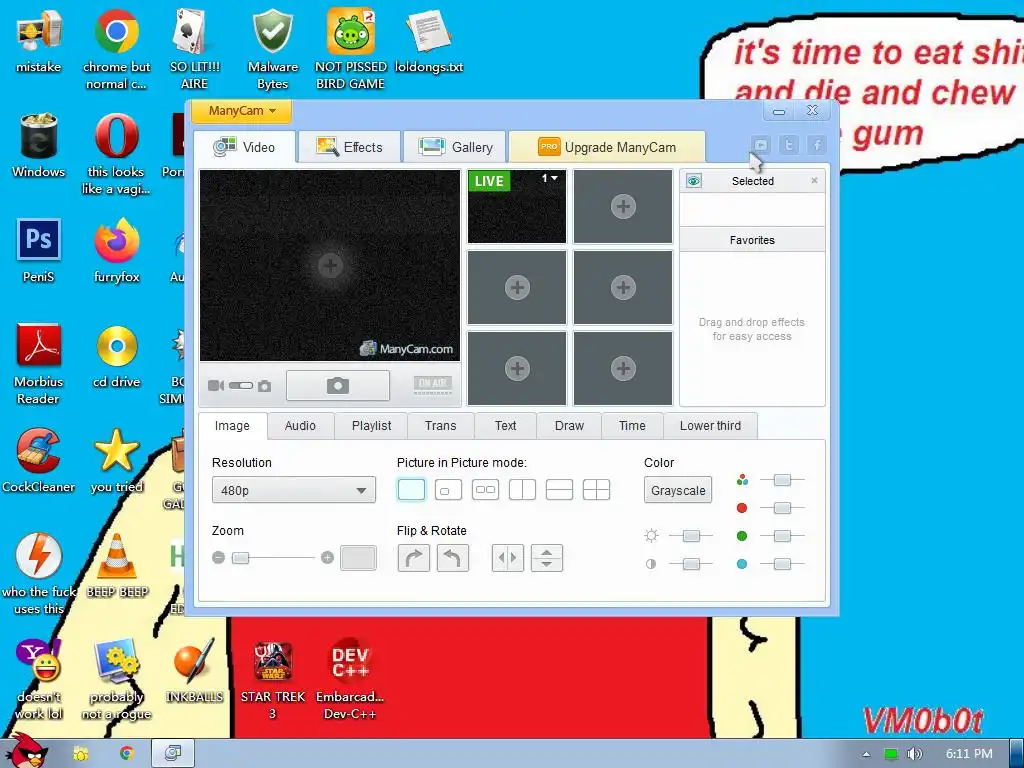Add a source in the top-right empty slot

623,207
